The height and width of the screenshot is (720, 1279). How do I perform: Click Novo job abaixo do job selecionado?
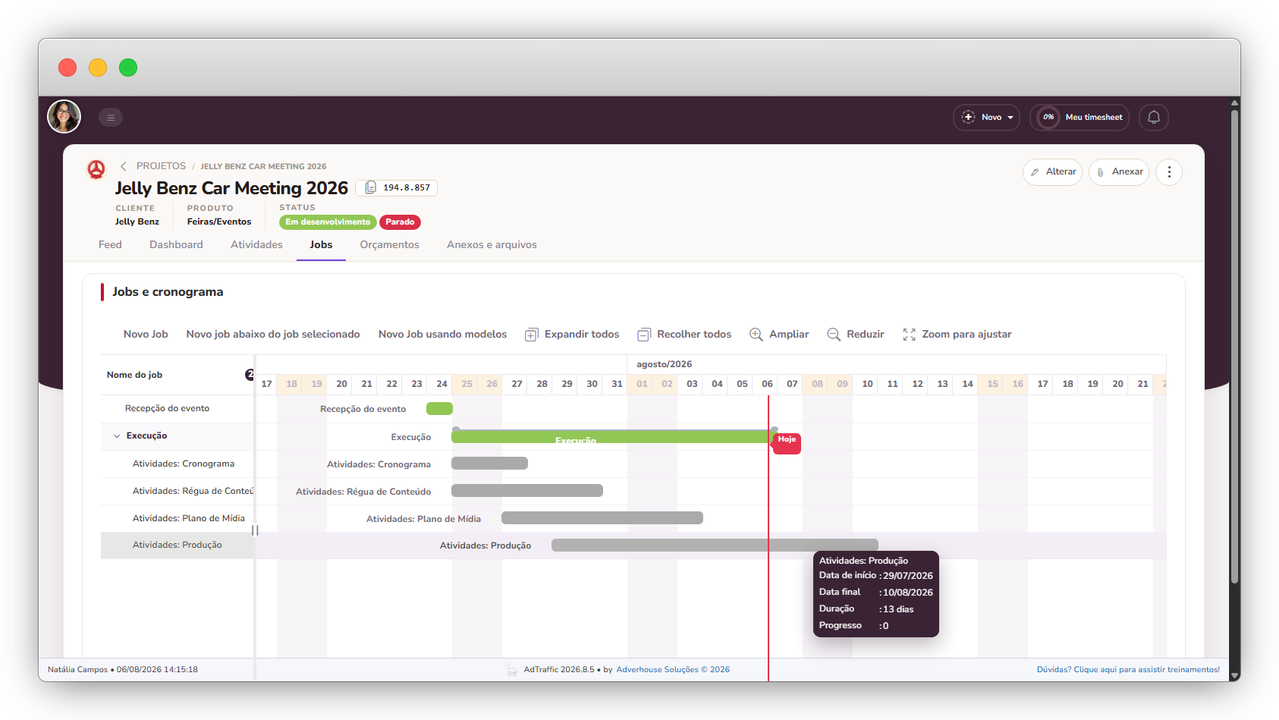[x=273, y=334]
